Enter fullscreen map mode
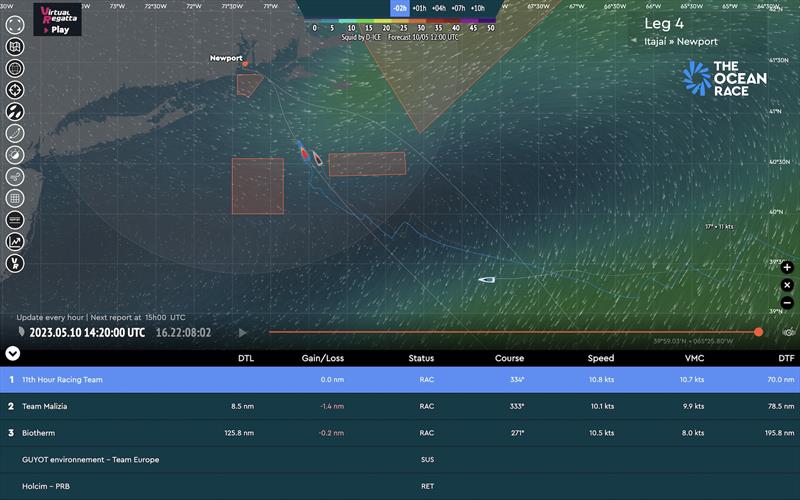 click(x=15, y=24)
